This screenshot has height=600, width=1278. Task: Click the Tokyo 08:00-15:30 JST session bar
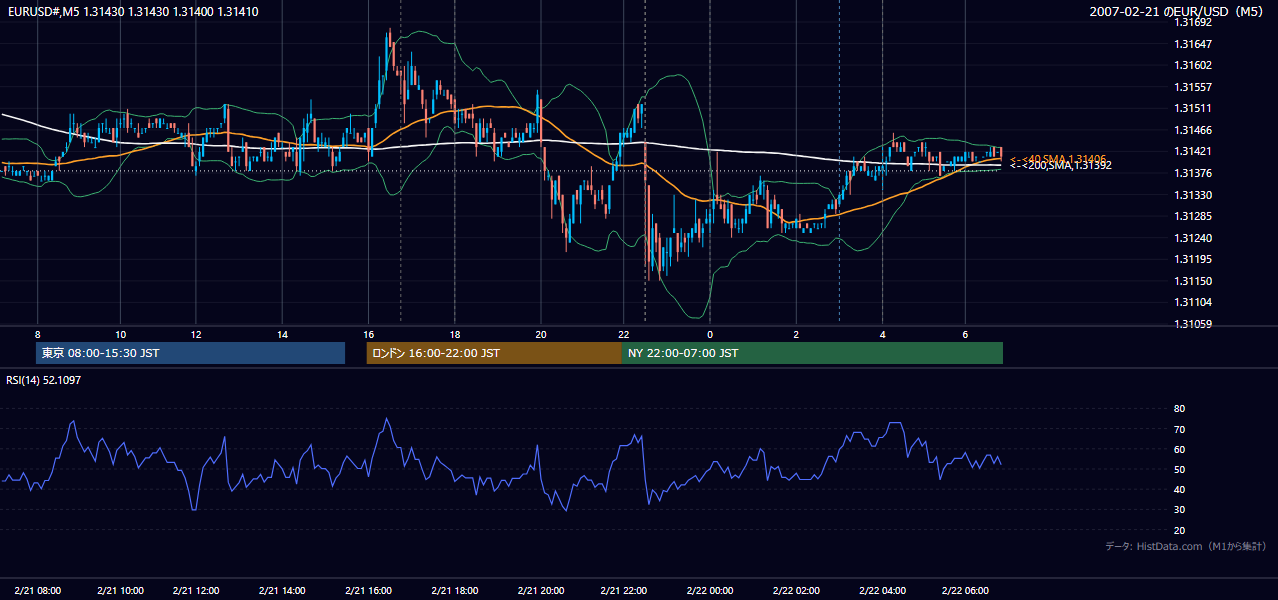click(x=190, y=353)
